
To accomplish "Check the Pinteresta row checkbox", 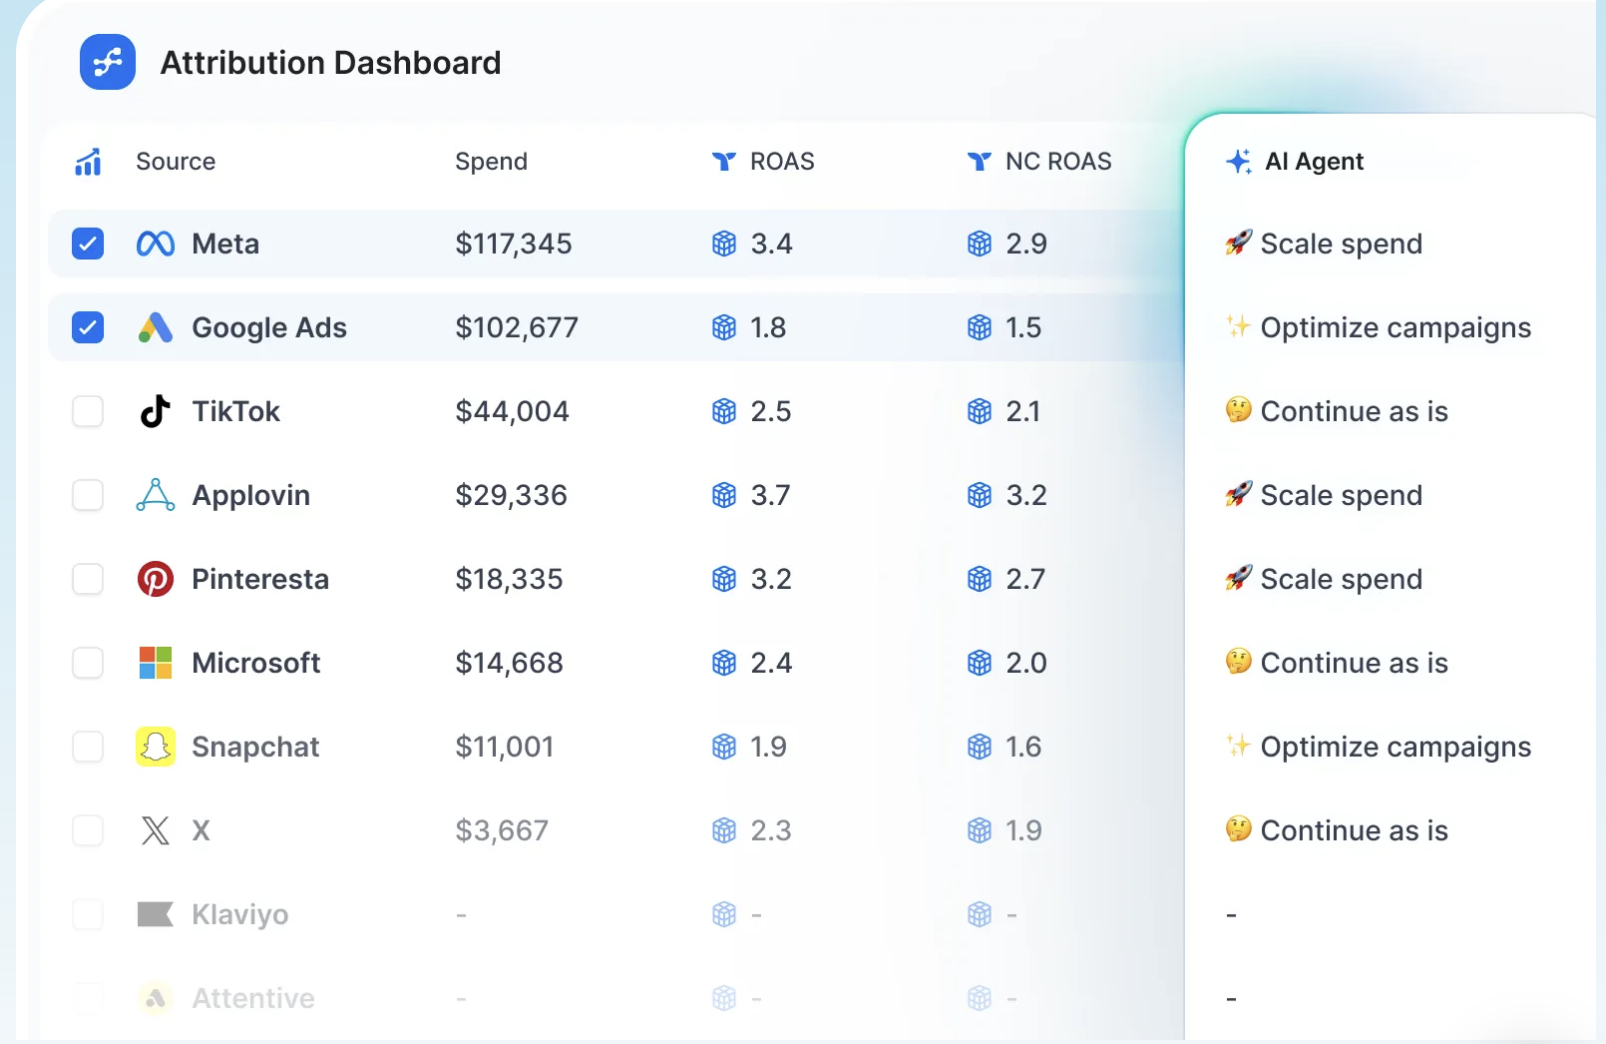I will click(x=88, y=579).
